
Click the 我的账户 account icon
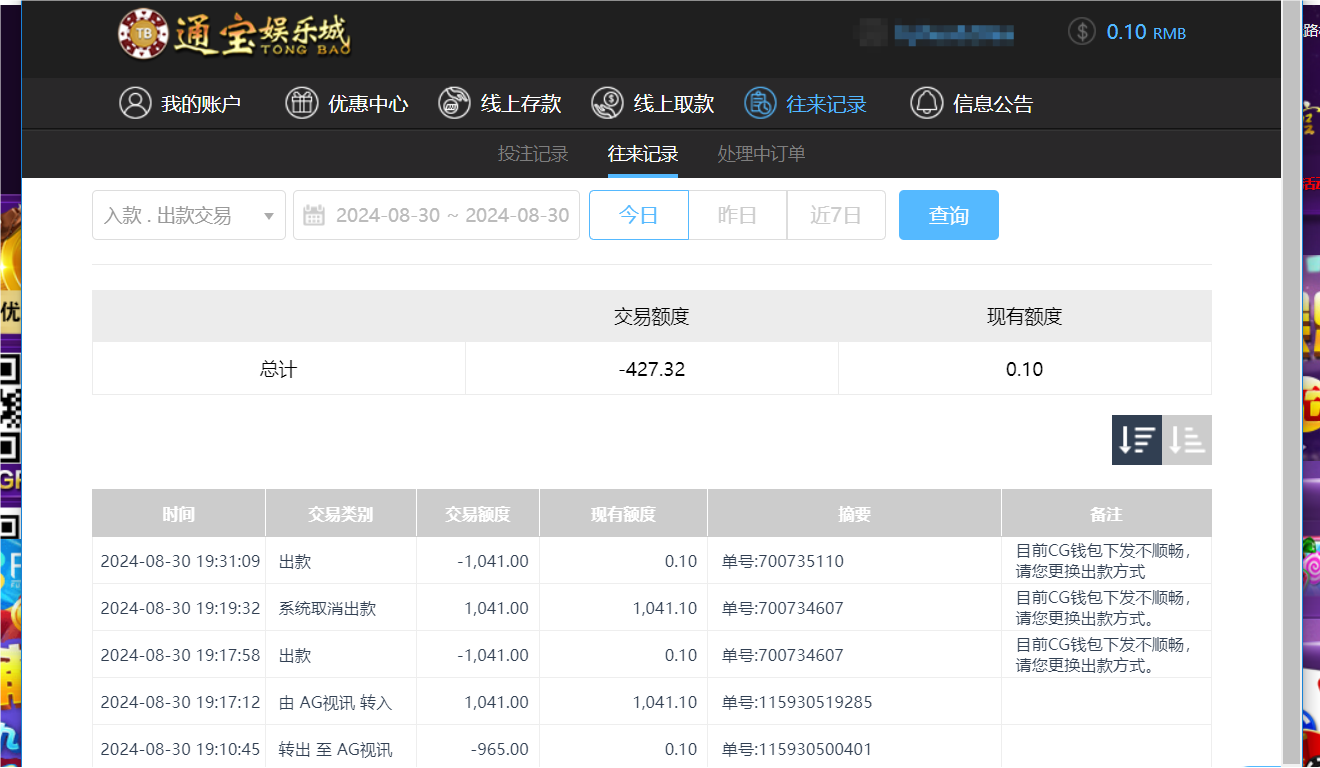tap(136, 102)
